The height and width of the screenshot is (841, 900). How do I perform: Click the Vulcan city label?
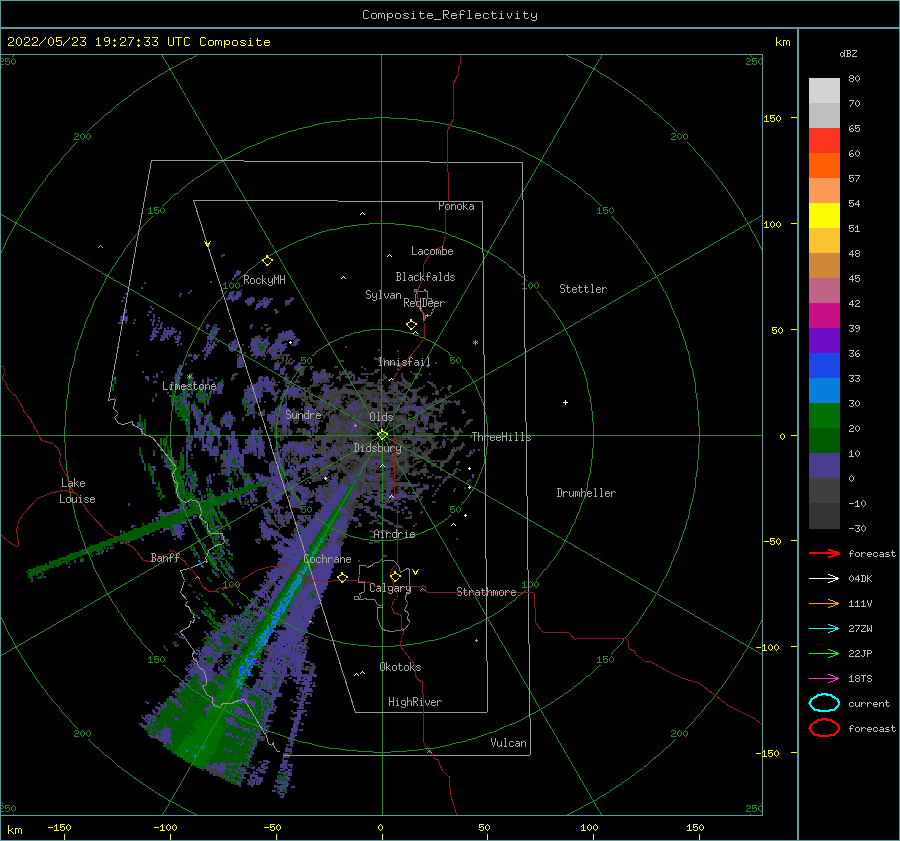[x=509, y=743]
